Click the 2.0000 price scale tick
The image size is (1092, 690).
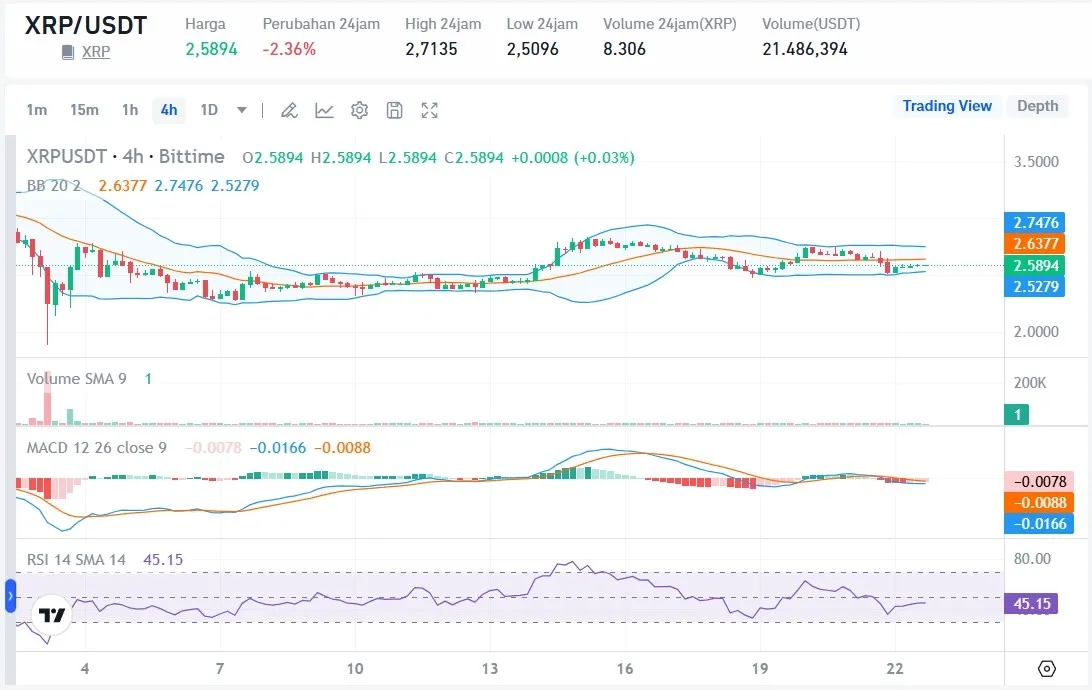click(x=1036, y=332)
